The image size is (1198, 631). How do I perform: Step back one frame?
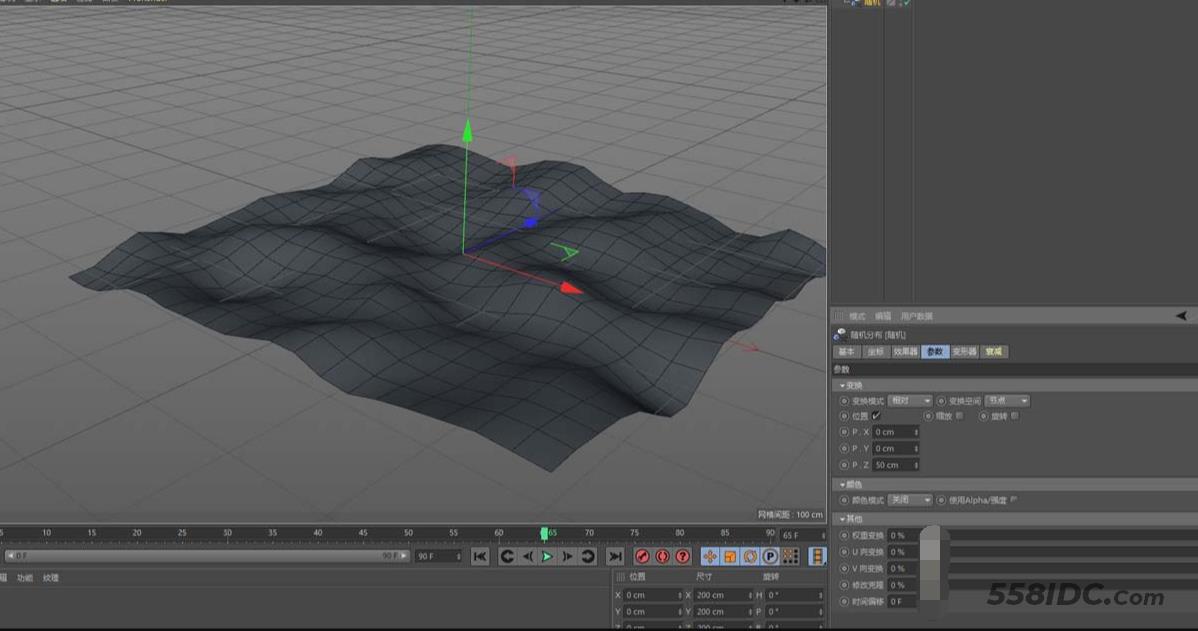(x=527, y=557)
